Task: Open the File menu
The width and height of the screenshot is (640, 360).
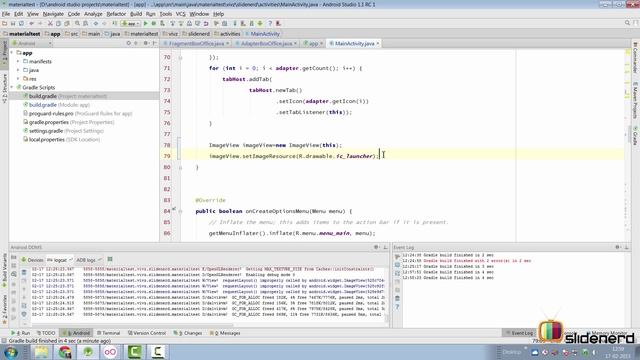Action: click(6, 14)
